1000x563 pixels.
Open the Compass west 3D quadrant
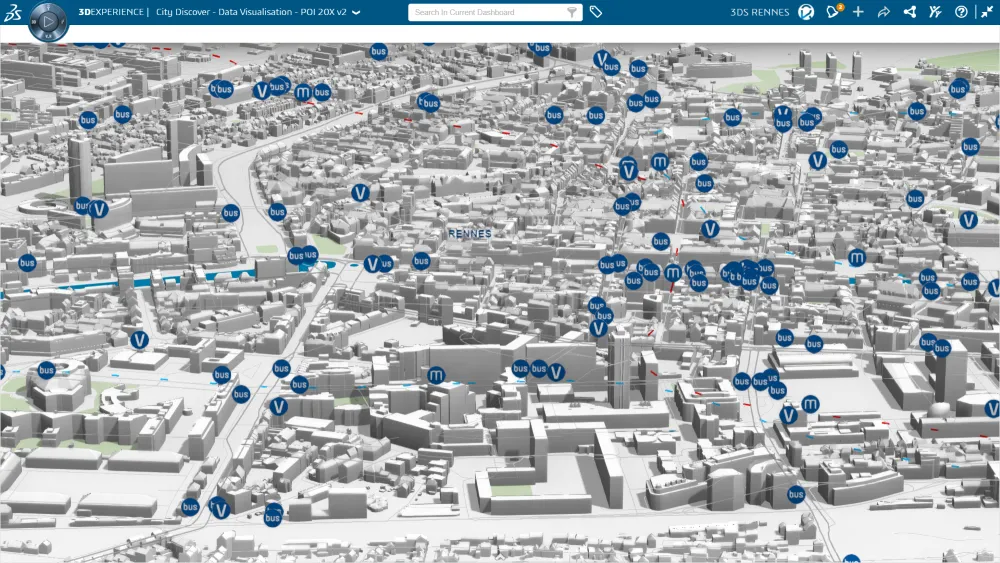(x=34, y=21)
